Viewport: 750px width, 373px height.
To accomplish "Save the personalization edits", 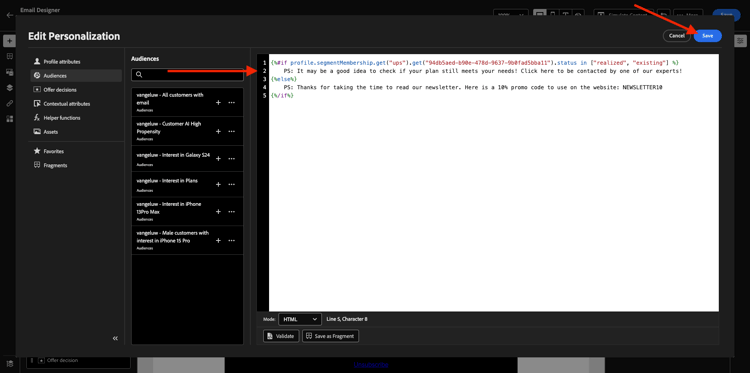I will [x=707, y=36].
